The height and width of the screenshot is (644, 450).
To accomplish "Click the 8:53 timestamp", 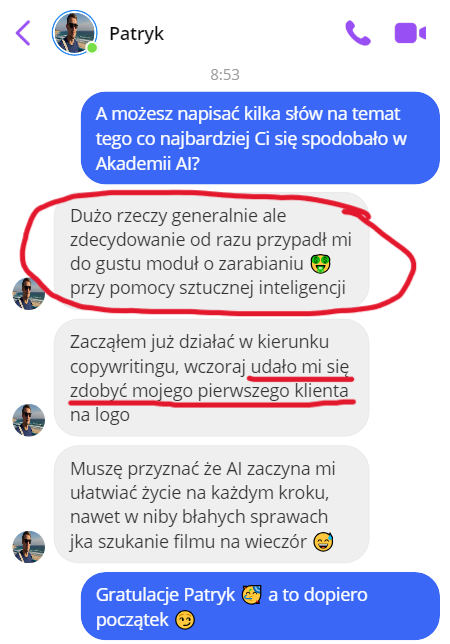I will click(x=225, y=75).
